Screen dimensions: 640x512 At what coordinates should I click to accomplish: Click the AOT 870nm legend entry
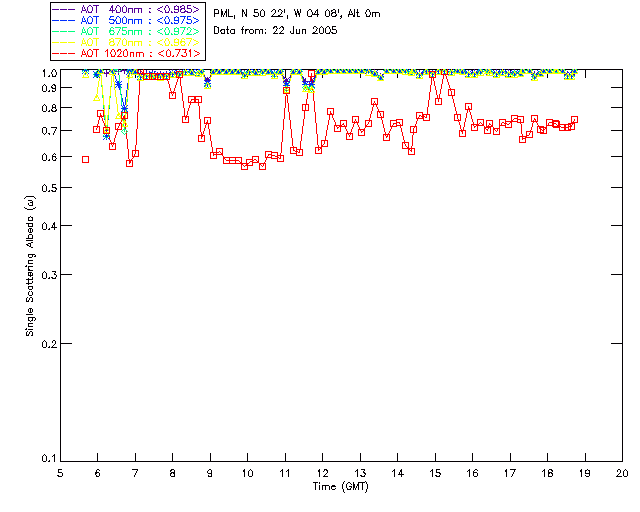[127, 42]
